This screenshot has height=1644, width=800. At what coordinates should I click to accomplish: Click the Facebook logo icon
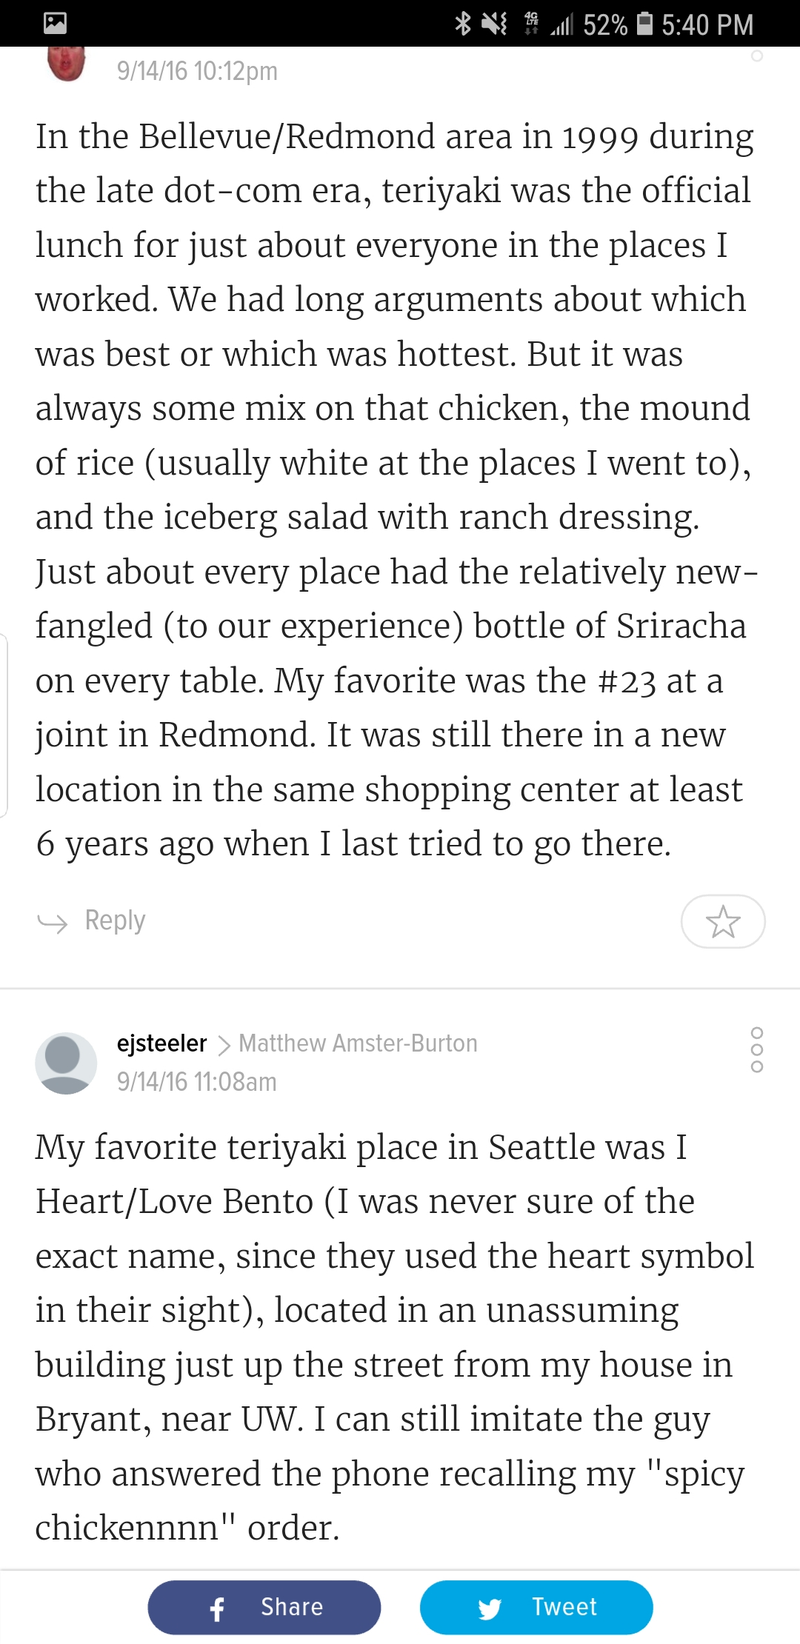tap(217, 1608)
